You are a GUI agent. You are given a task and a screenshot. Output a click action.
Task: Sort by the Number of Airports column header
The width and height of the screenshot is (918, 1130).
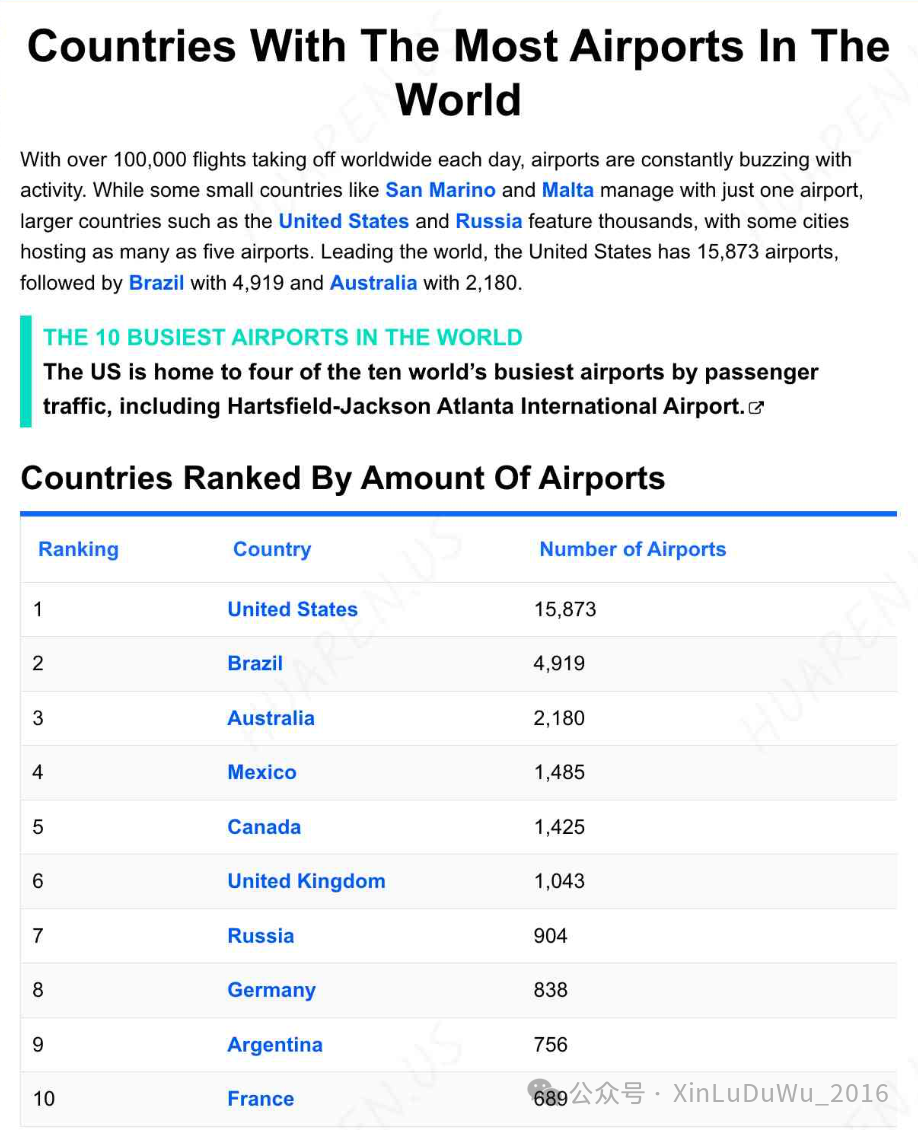click(x=633, y=549)
